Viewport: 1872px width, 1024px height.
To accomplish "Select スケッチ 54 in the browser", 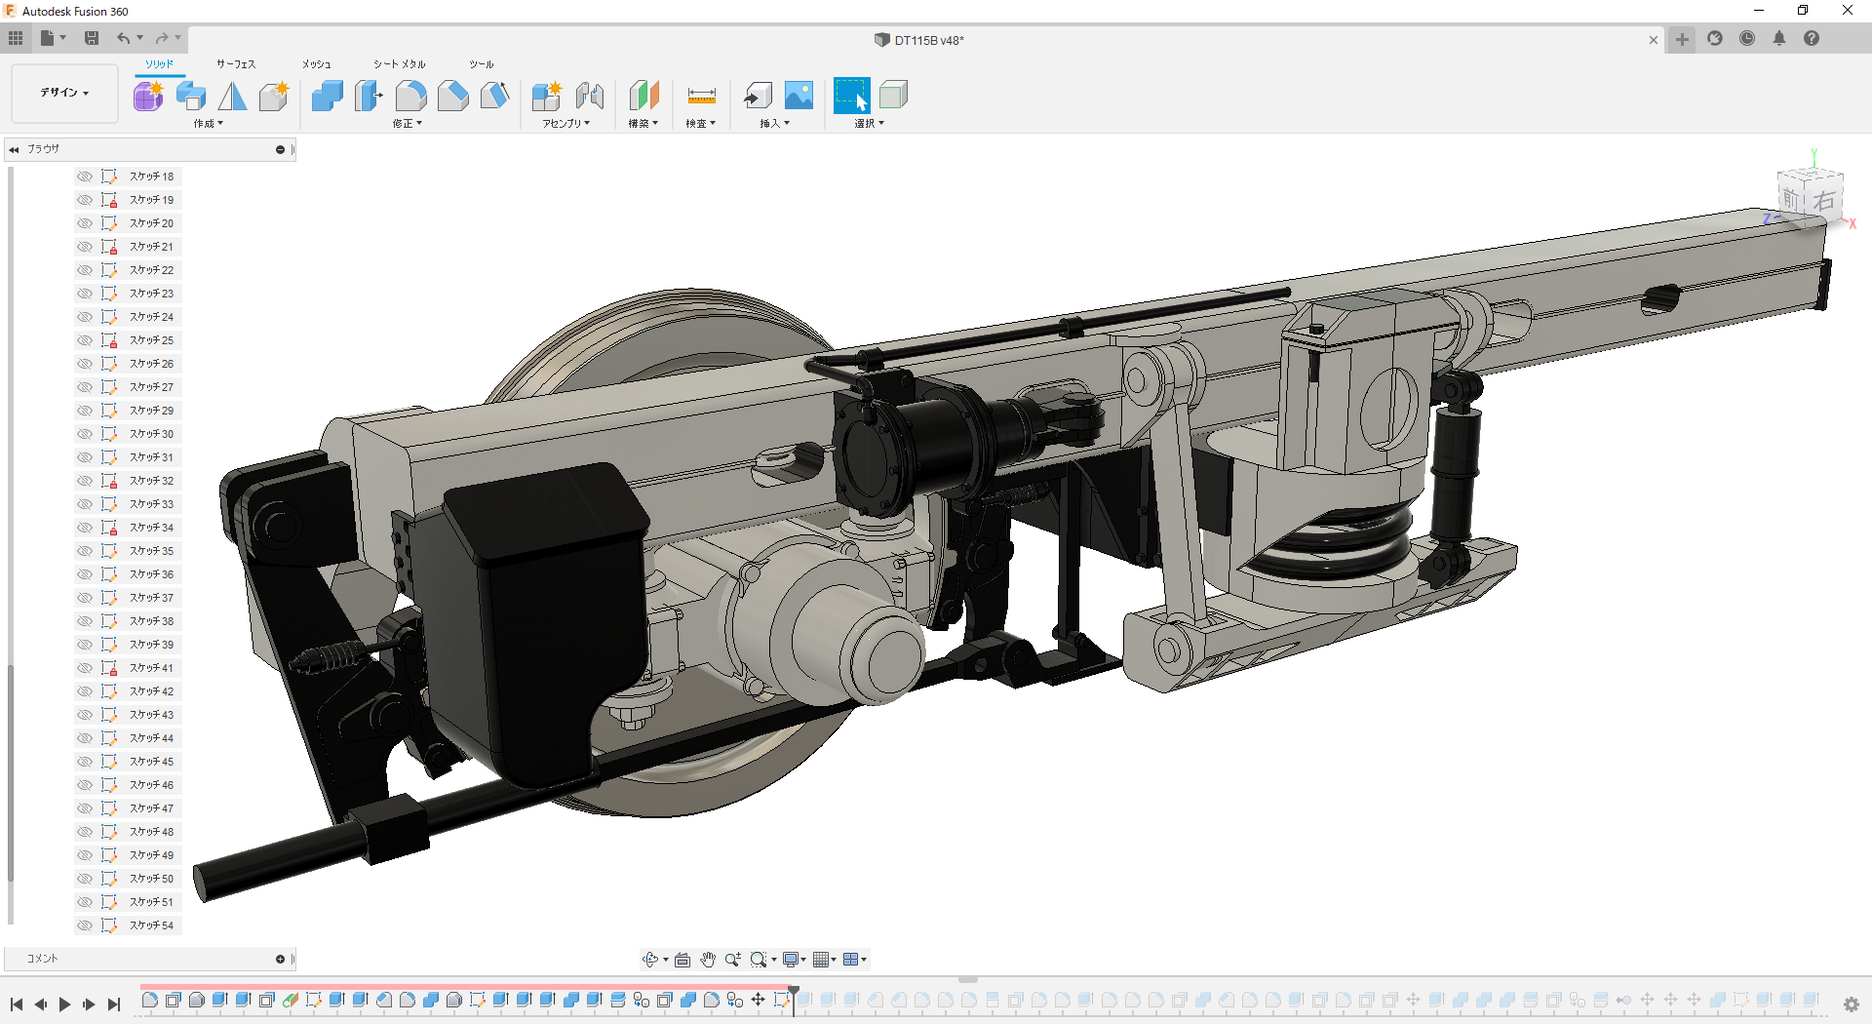I will (x=151, y=926).
